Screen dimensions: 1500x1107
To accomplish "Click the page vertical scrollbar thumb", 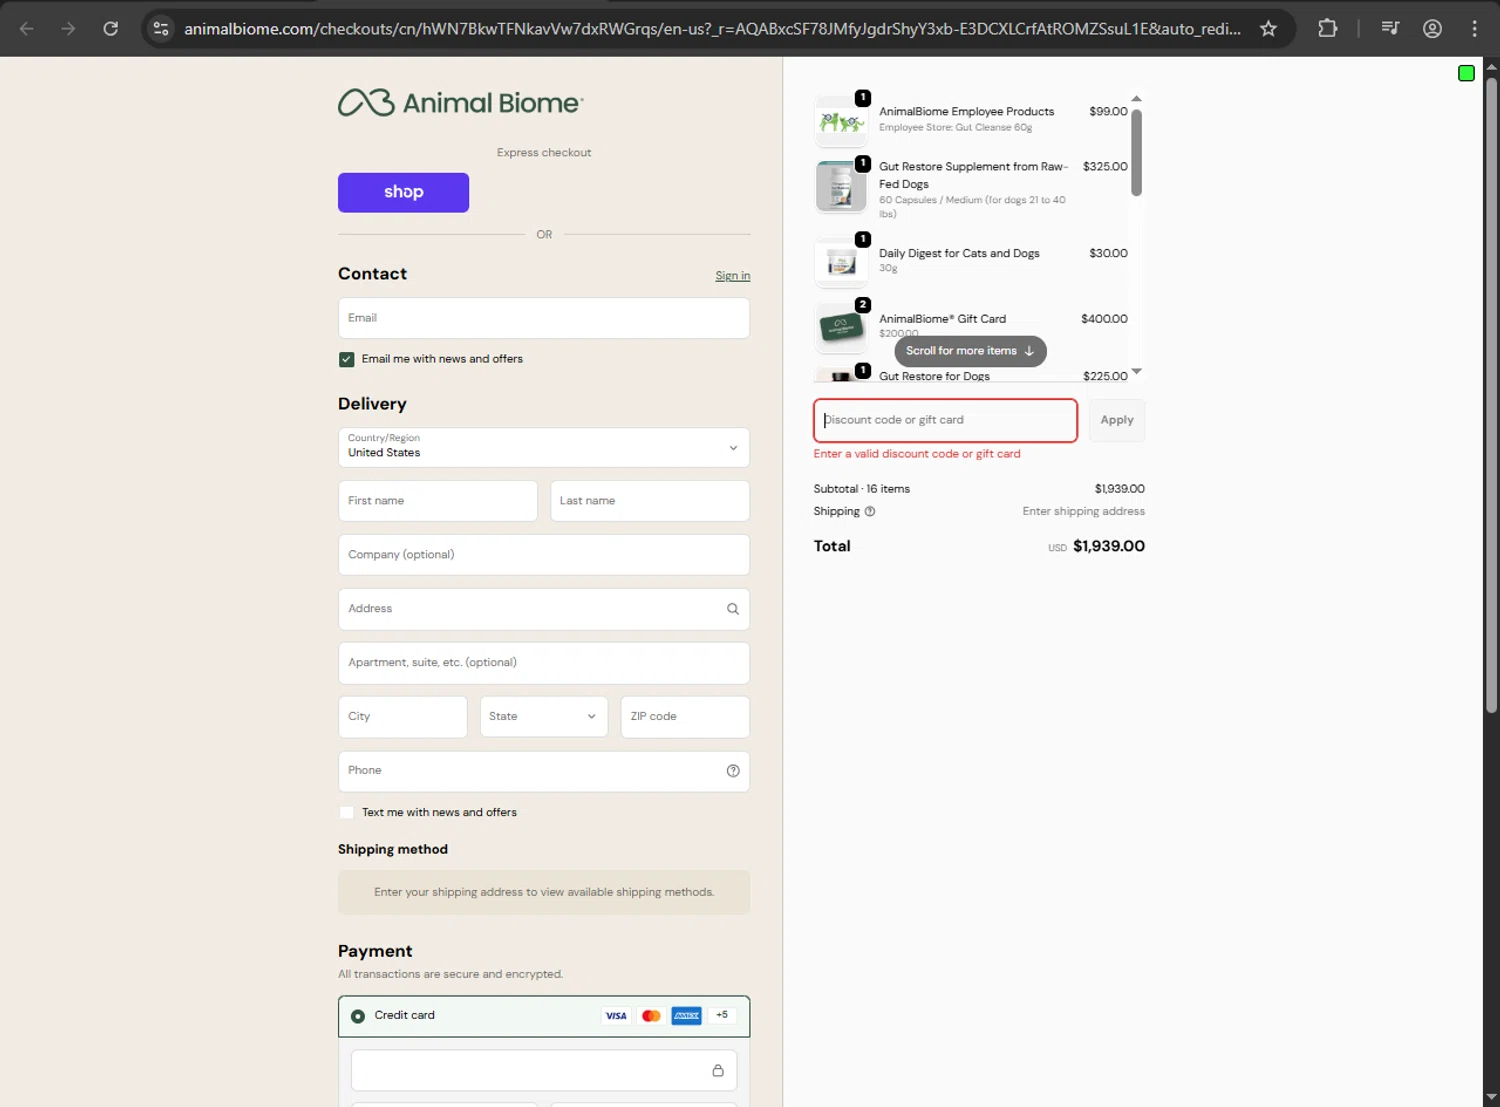I will pos(1491,395).
